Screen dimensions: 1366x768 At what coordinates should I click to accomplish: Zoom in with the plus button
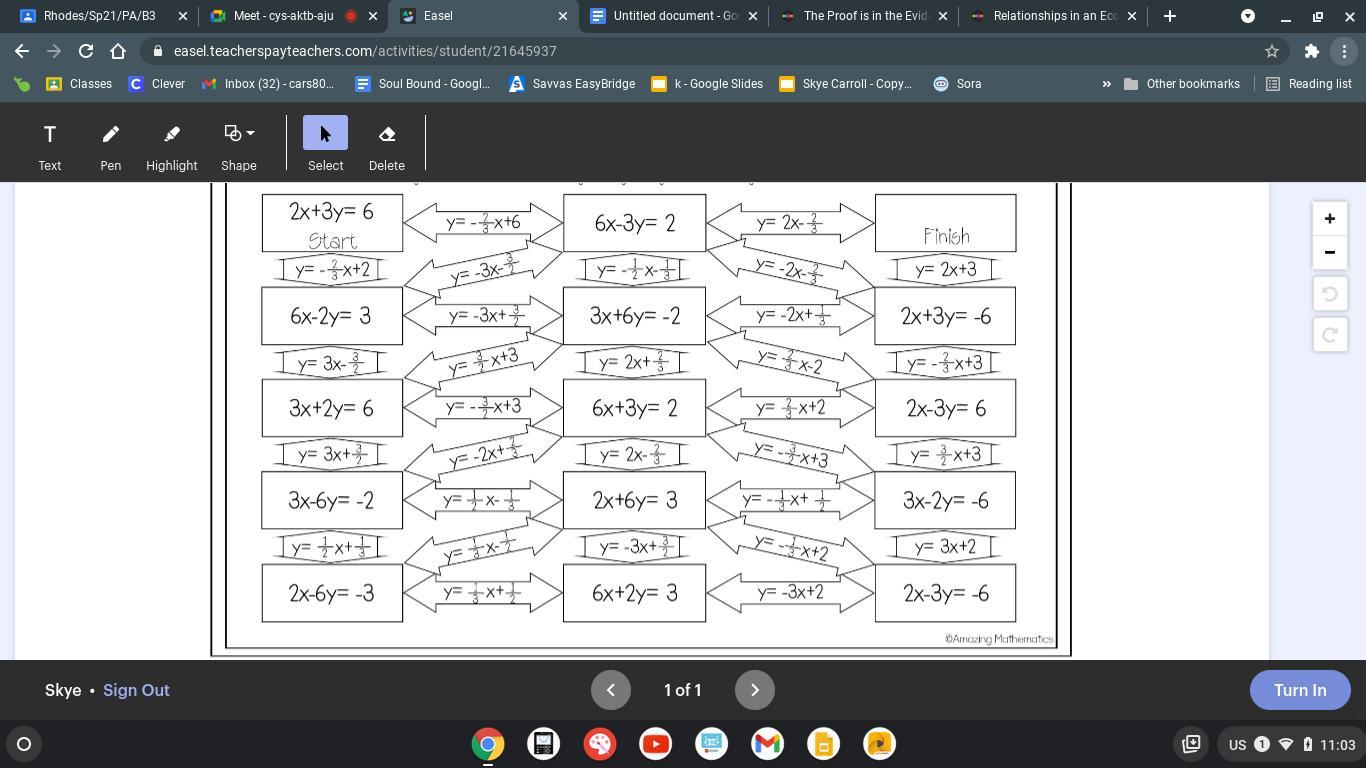(1329, 219)
